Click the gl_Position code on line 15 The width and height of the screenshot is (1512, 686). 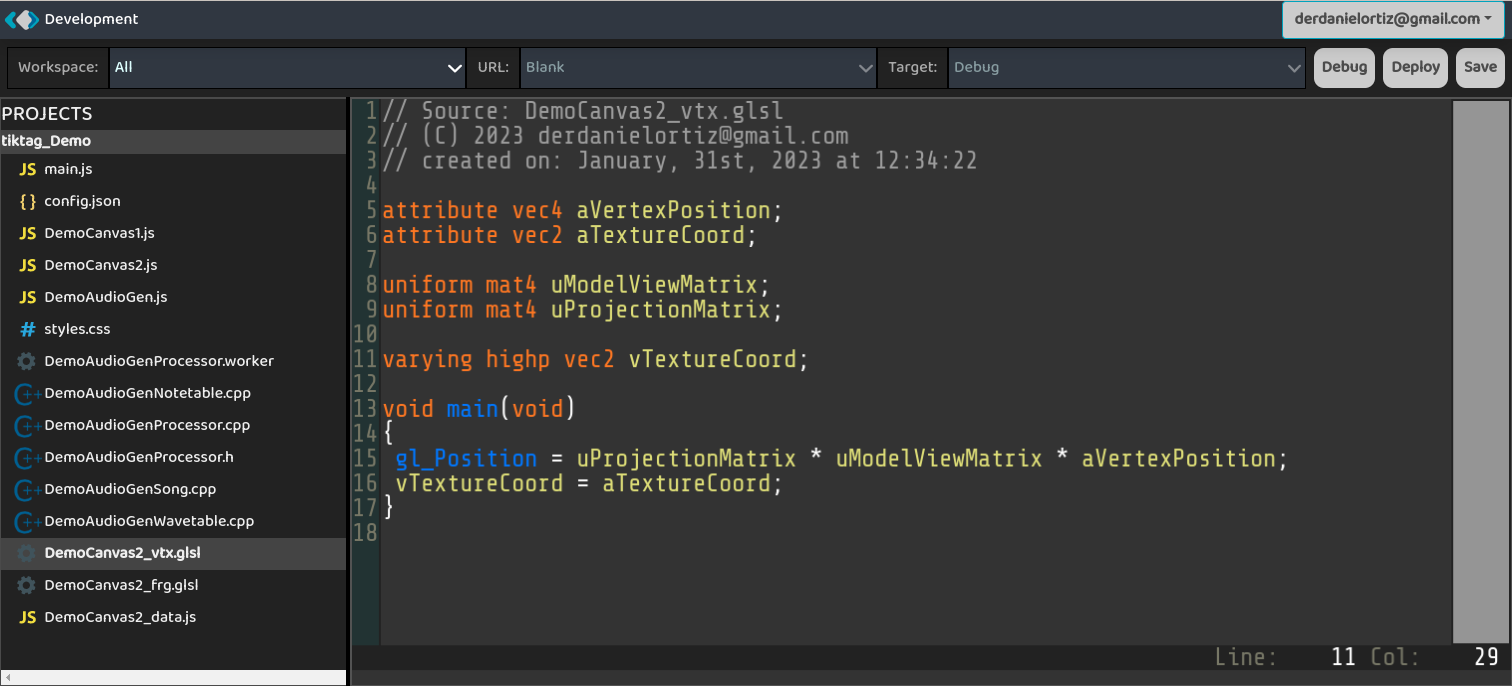tap(466, 459)
